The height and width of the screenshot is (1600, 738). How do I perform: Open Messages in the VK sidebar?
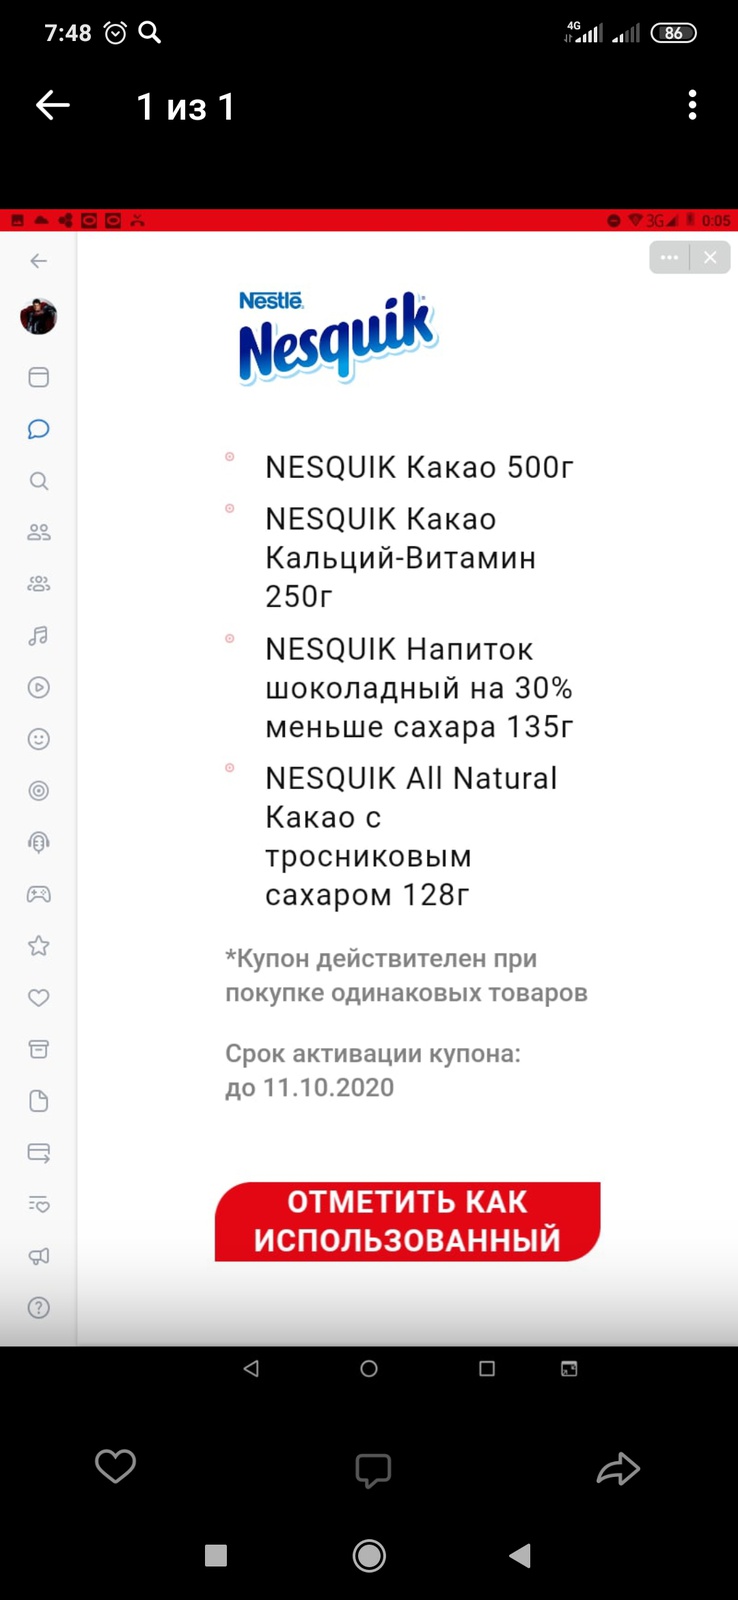[39, 429]
